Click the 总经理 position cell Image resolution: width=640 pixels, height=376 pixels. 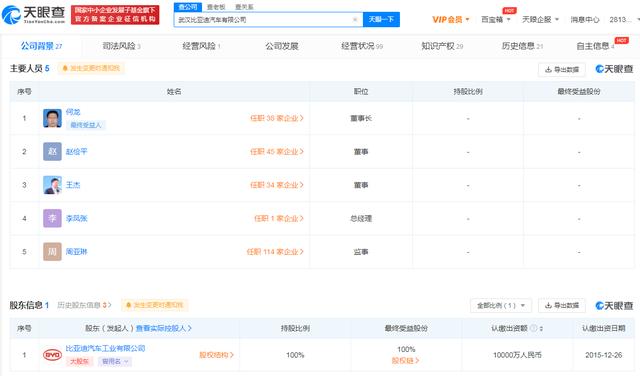361,218
